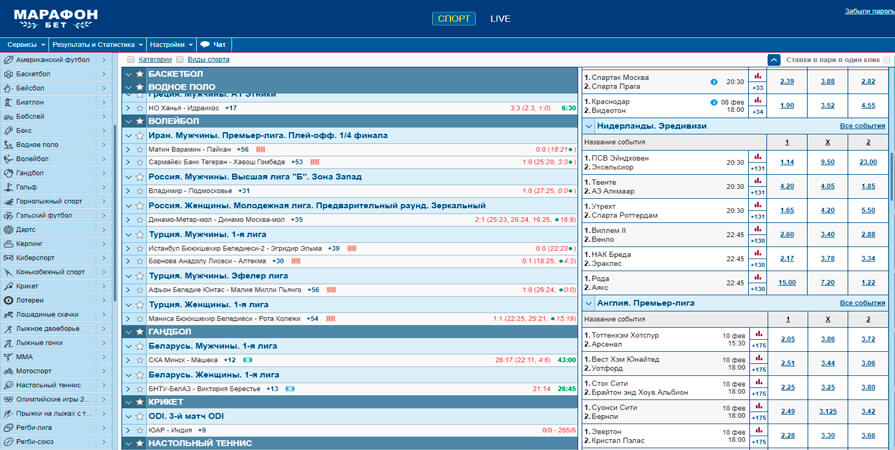Click Все события link for Нидерланды. Эредивизи
The height and width of the screenshot is (450, 895).
(862, 126)
